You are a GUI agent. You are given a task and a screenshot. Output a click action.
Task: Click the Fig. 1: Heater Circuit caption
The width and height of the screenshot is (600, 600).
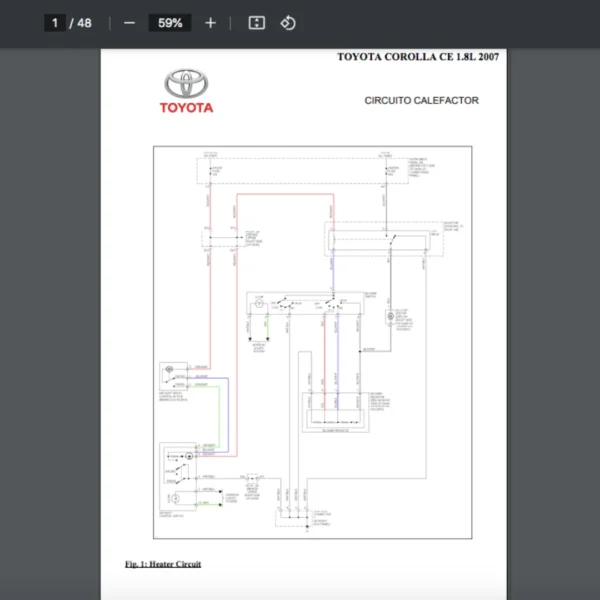[x=163, y=564]
